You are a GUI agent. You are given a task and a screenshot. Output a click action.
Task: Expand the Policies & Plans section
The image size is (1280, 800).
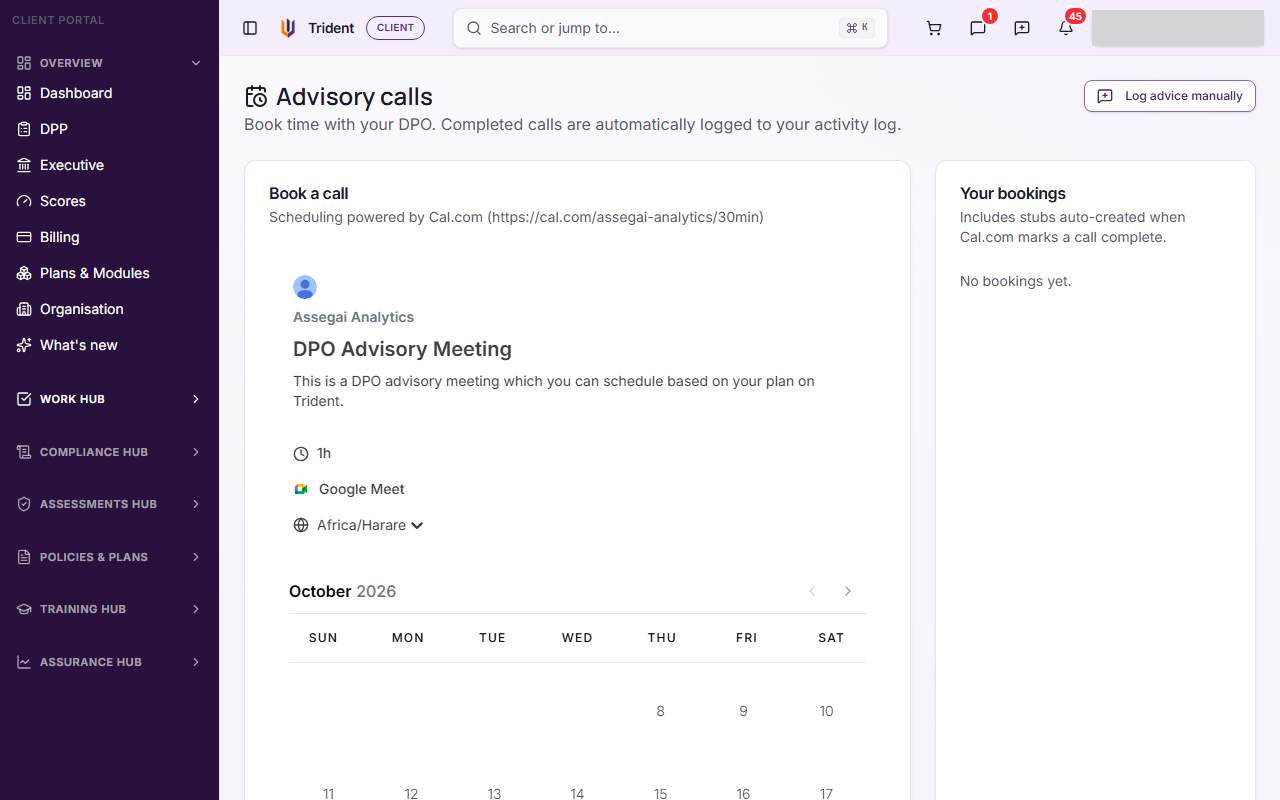(109, 557)
